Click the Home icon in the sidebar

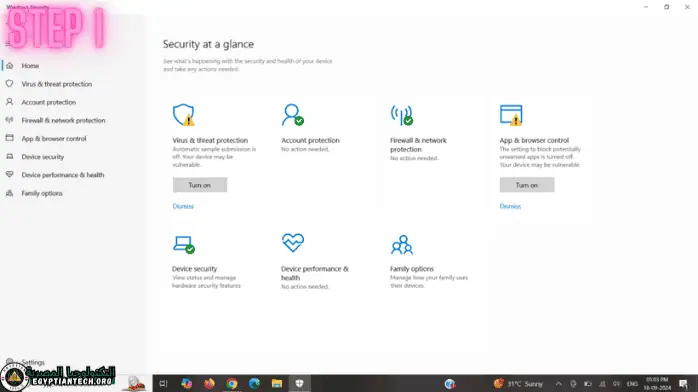(x=9, y=66)
